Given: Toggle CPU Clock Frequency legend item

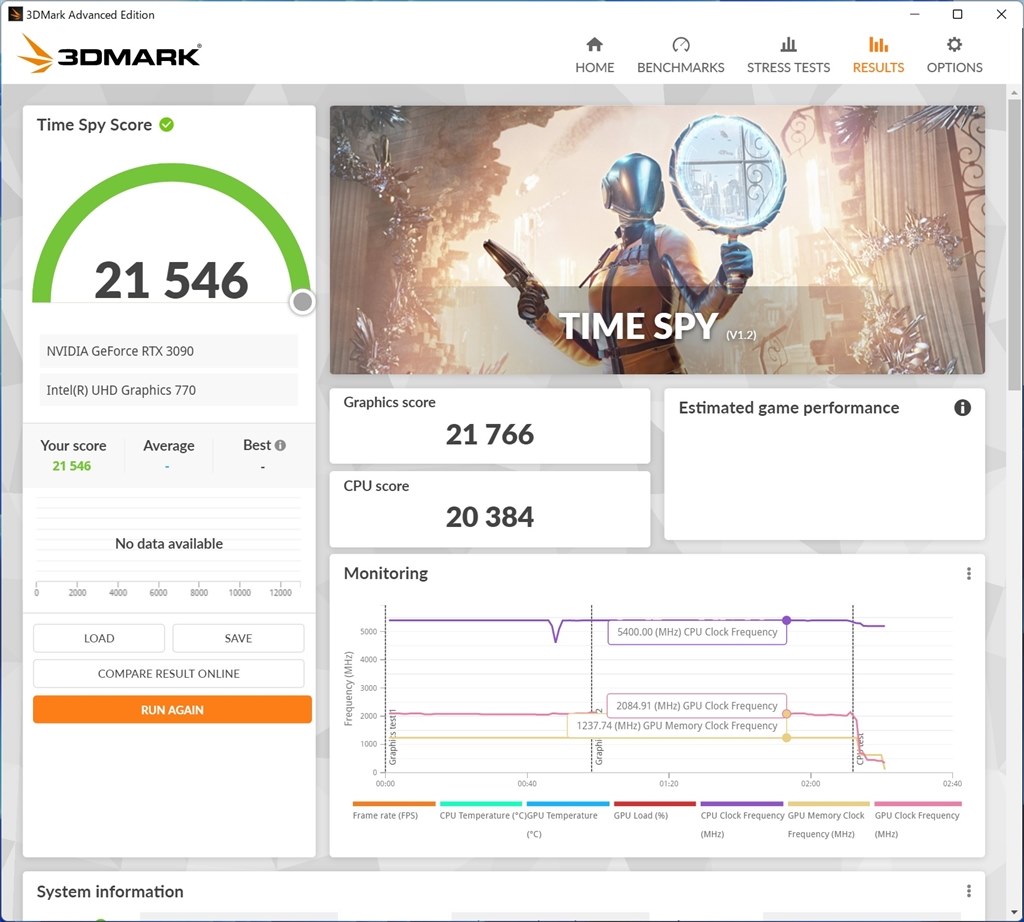Looking at the screenshot, I should [x=742, y=819].
